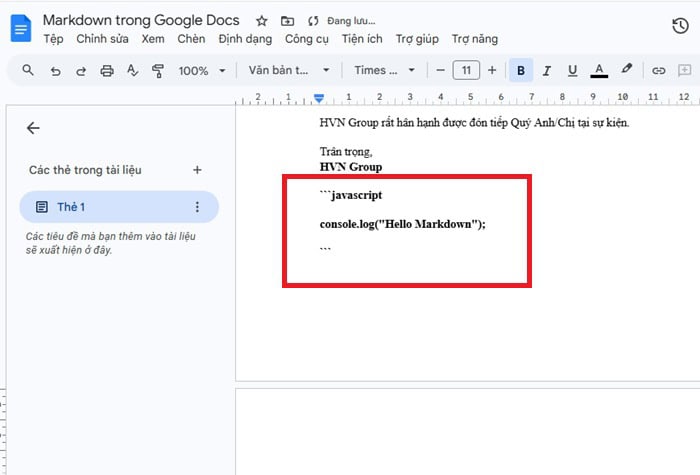This screenshot has width=700, height=475.
Task: Open the text color picker
Action: tap(599, 71)
